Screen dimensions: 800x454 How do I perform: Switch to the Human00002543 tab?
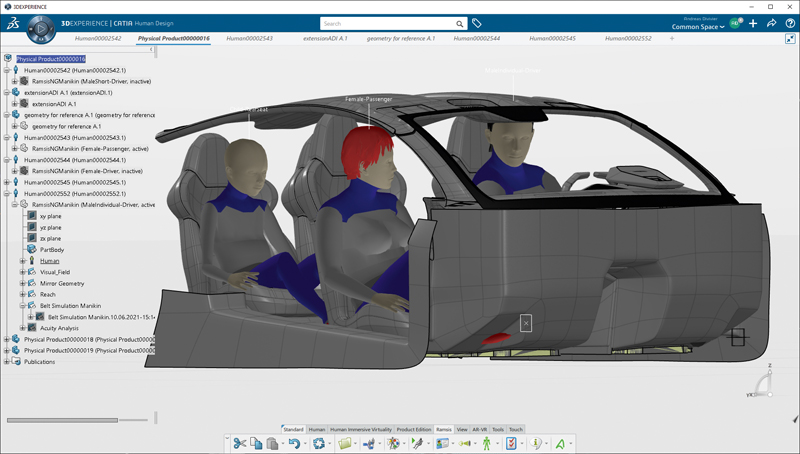[250, 39]
